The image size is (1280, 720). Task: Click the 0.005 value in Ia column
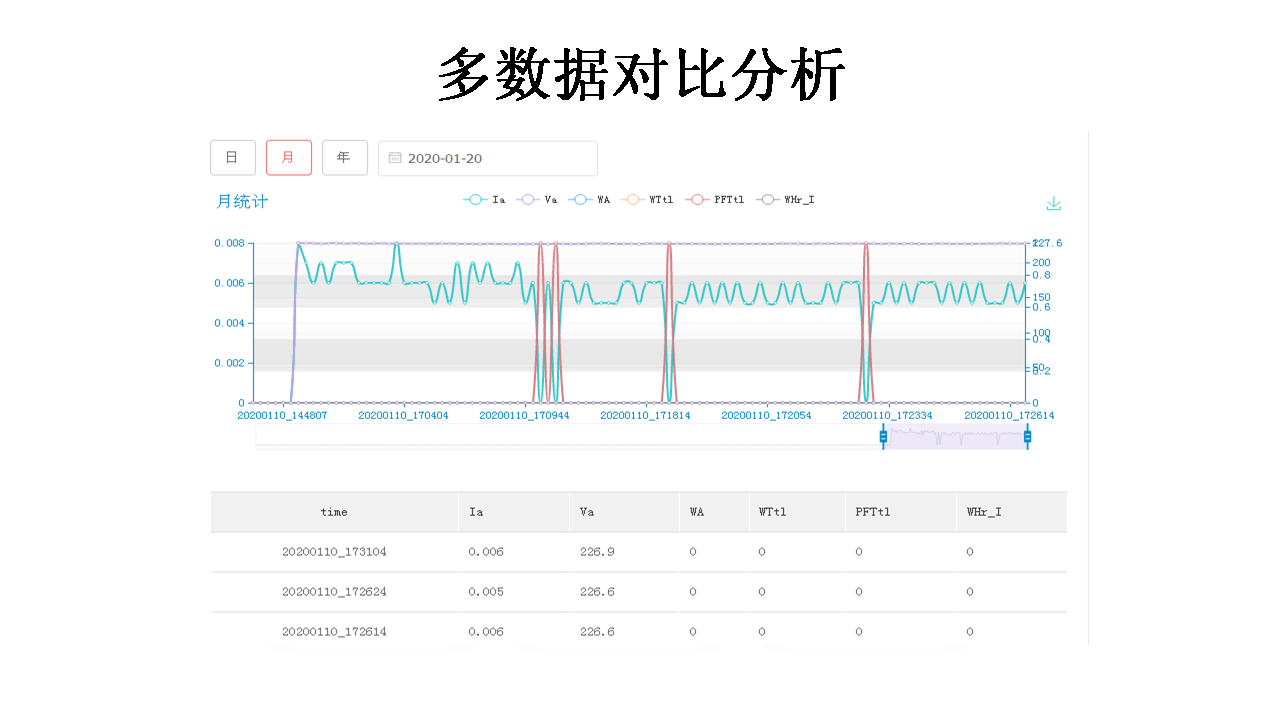(486, 592)
